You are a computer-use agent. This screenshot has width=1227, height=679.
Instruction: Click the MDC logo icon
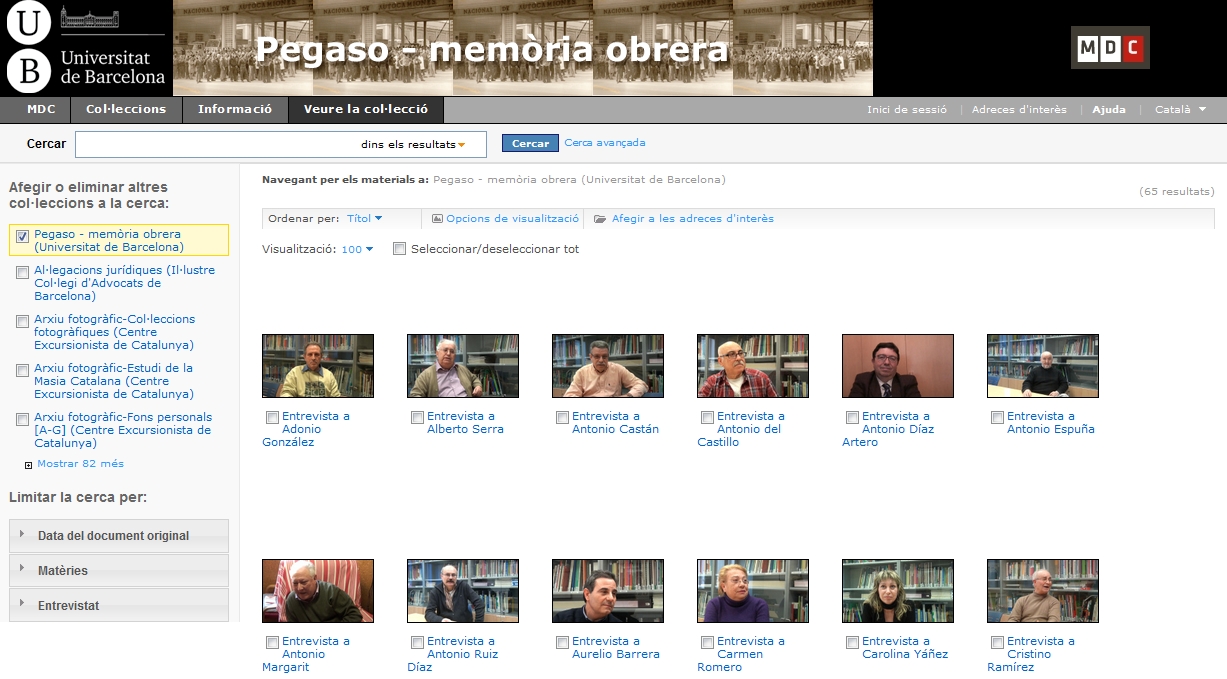tap(1109, 48)
